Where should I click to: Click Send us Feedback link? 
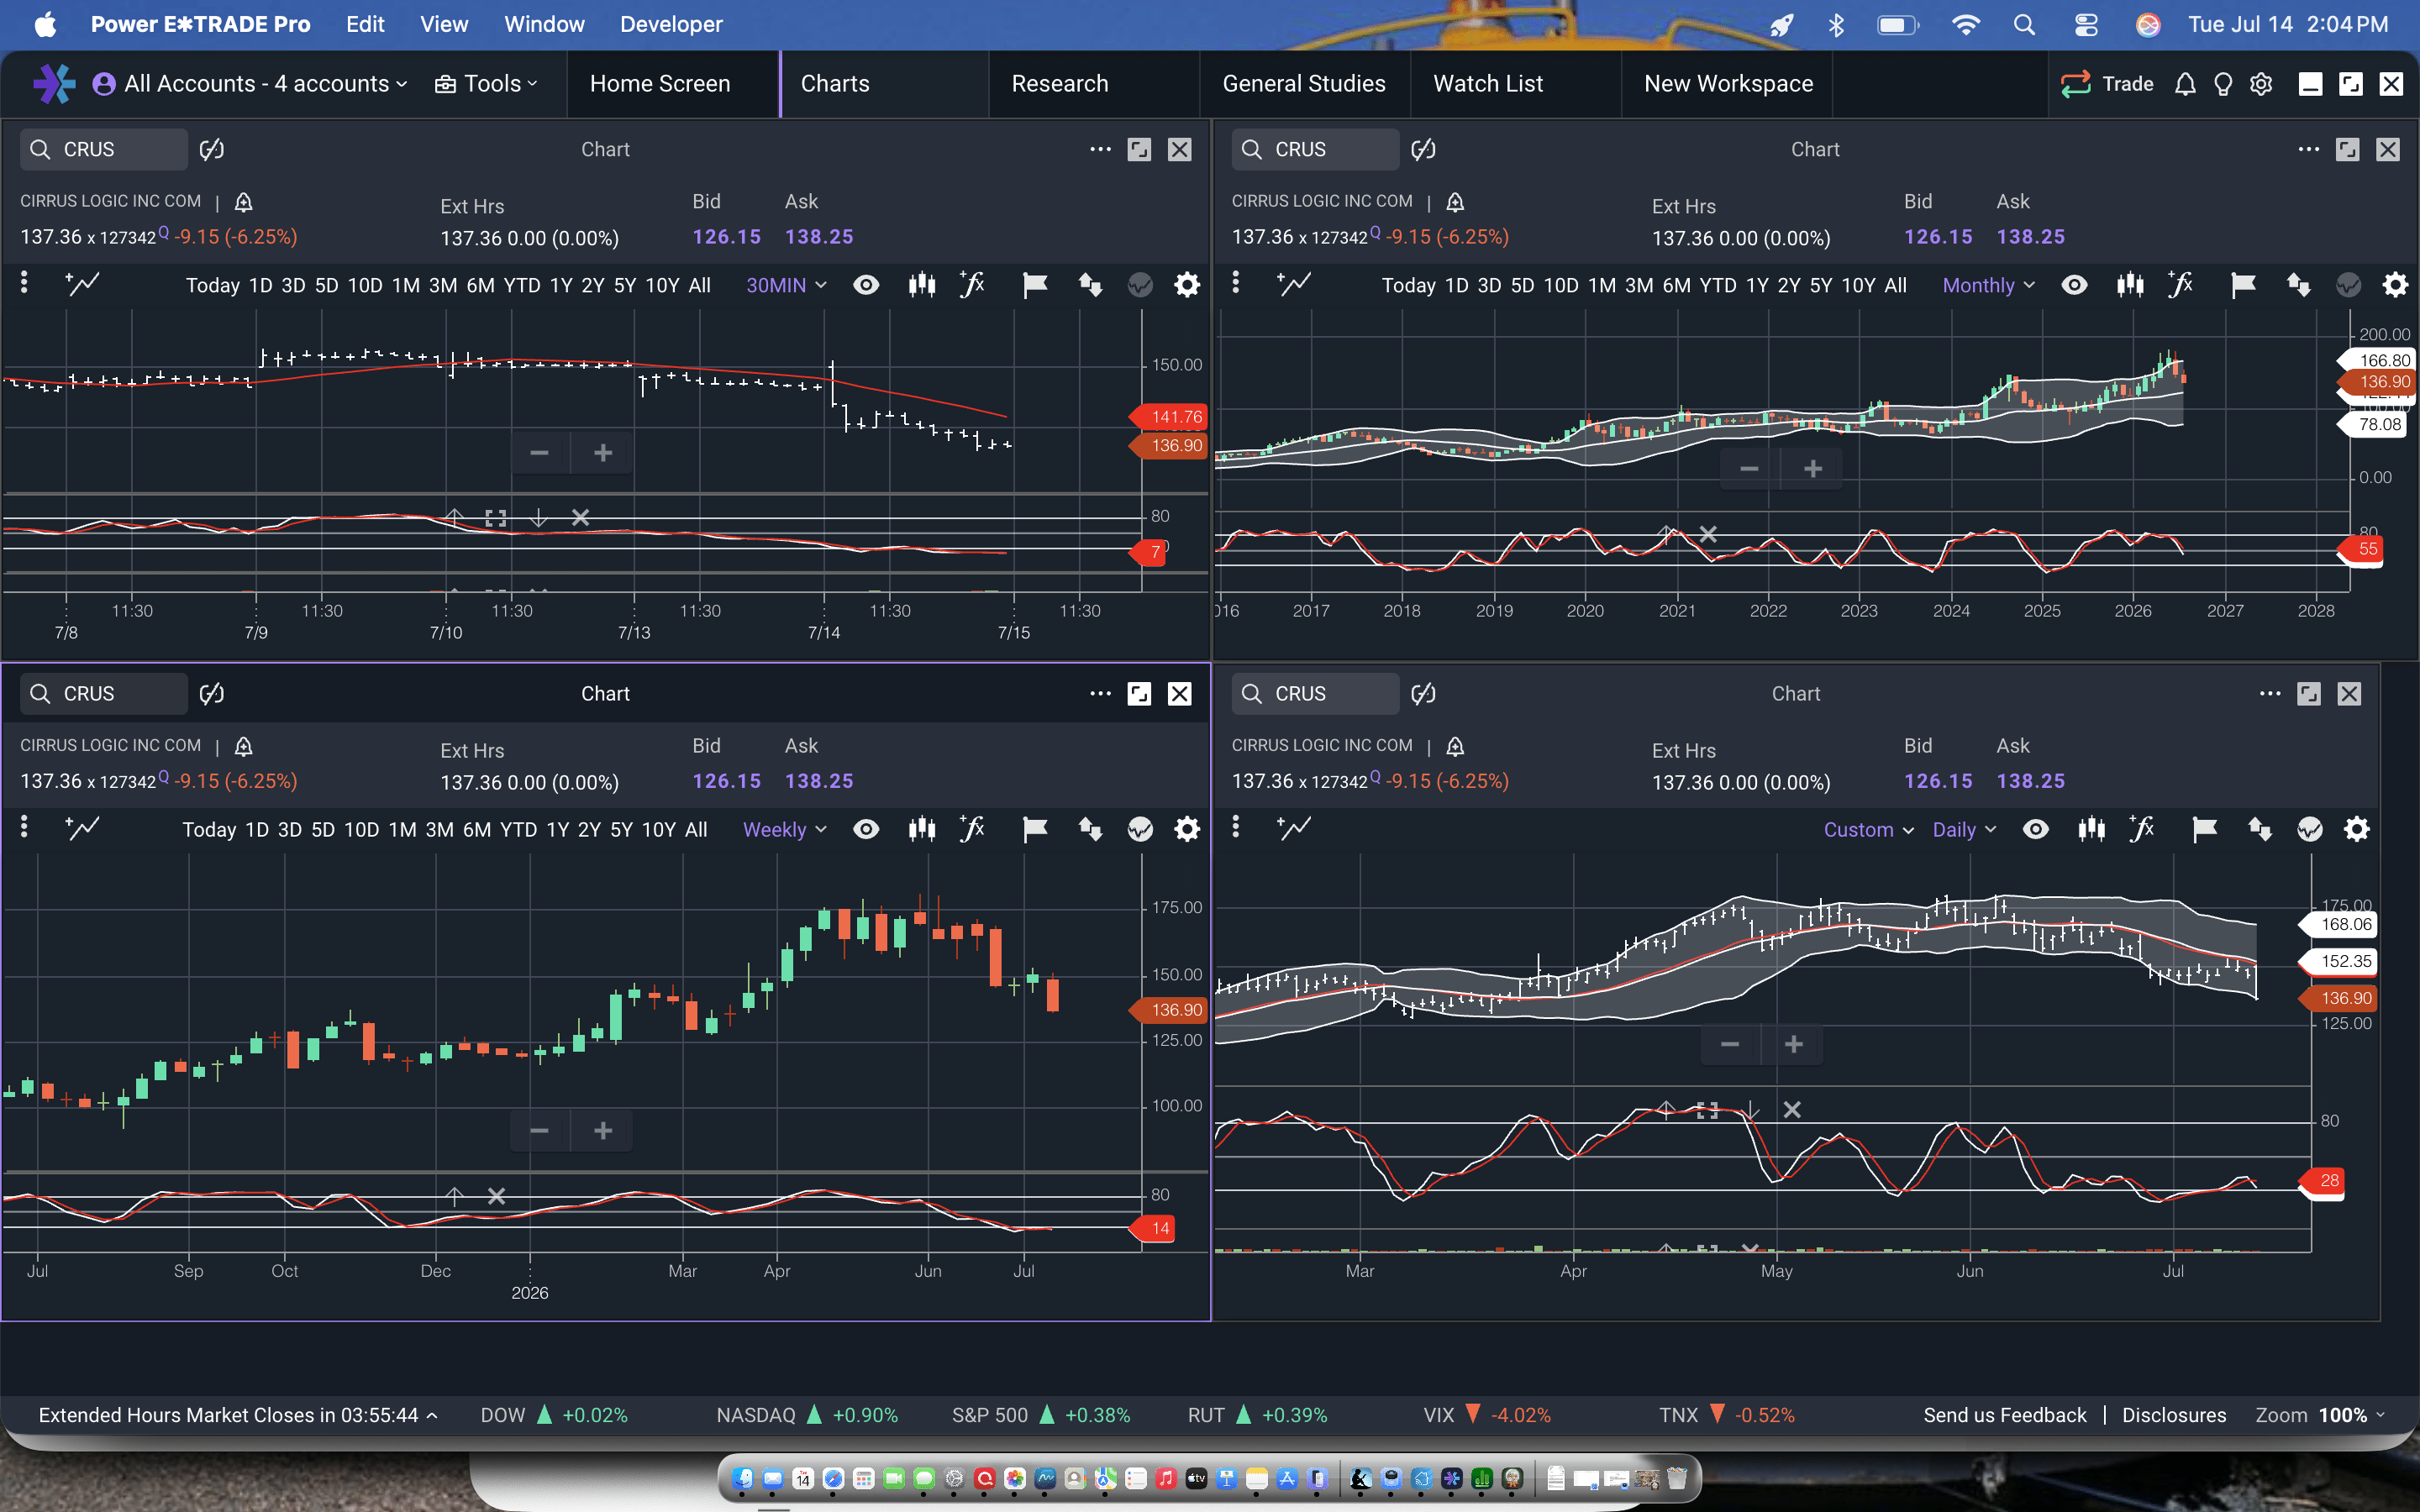pos(2005,1415)
